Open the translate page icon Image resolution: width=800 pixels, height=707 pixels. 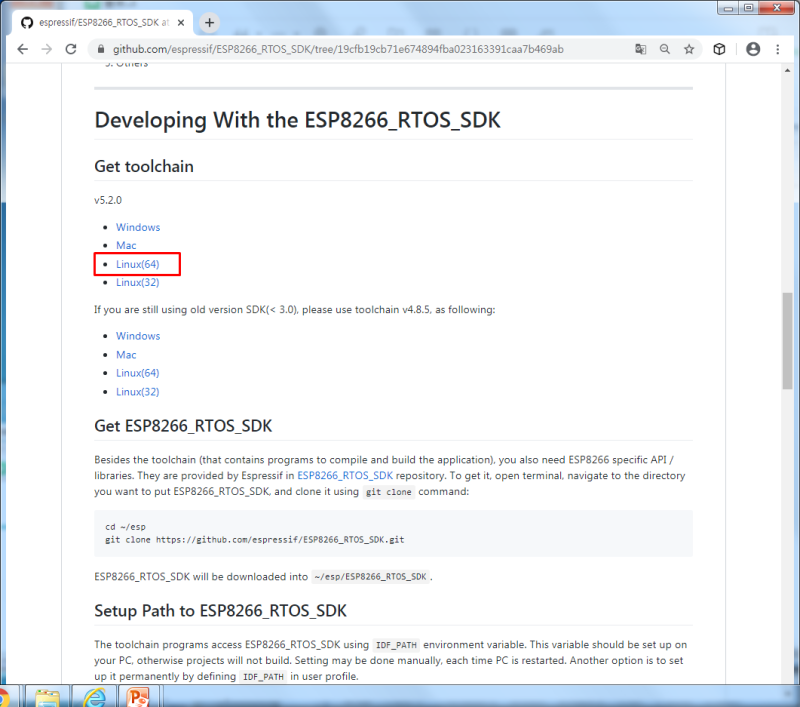640,49
